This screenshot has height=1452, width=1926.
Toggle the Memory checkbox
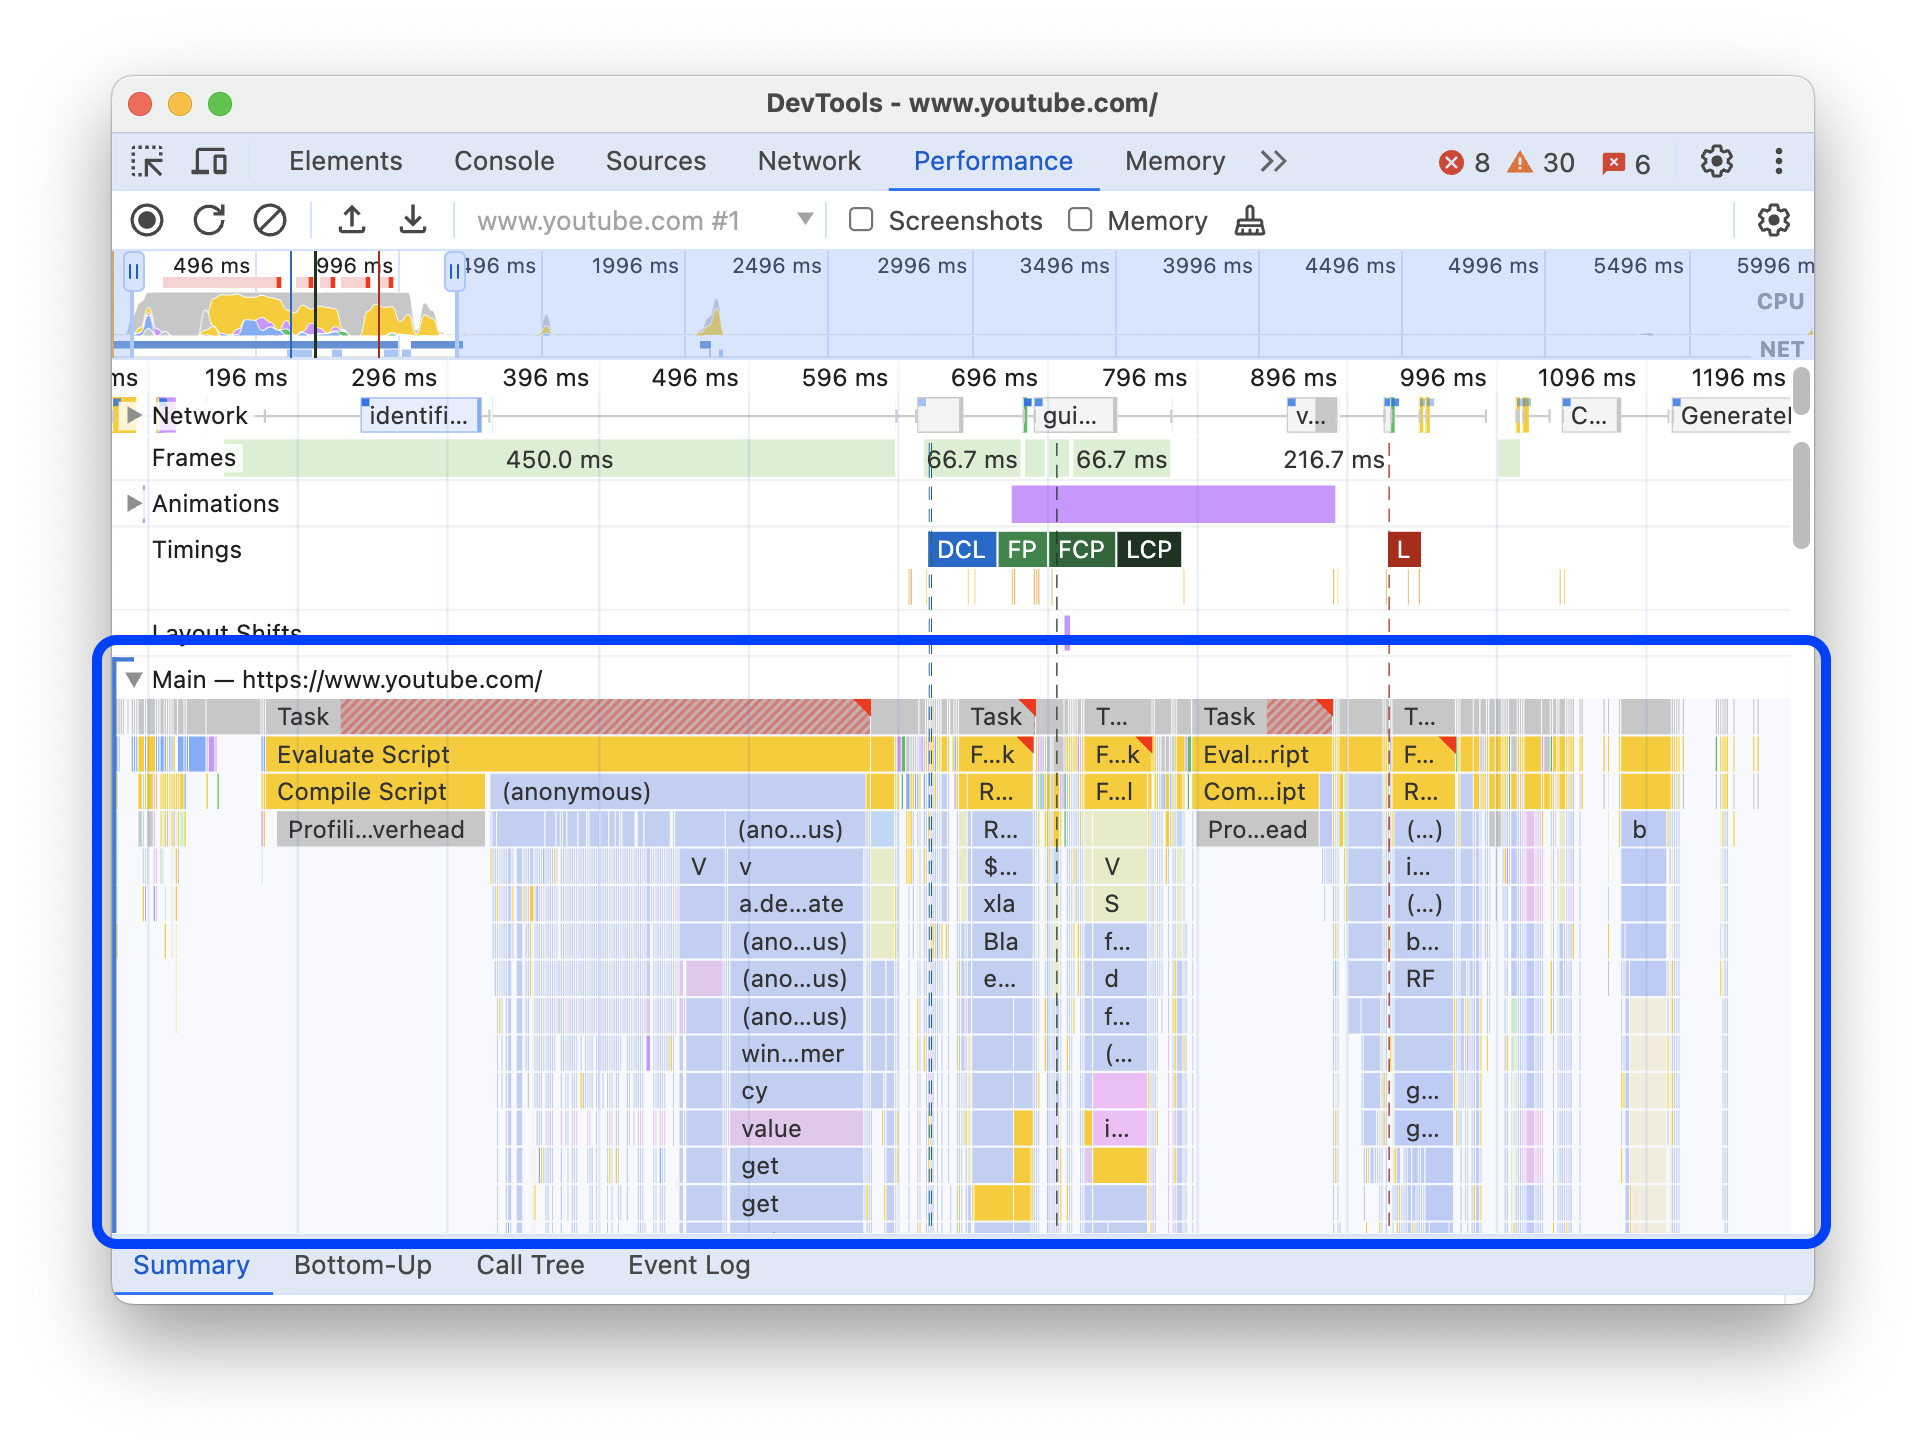[x=1077, y=220]
